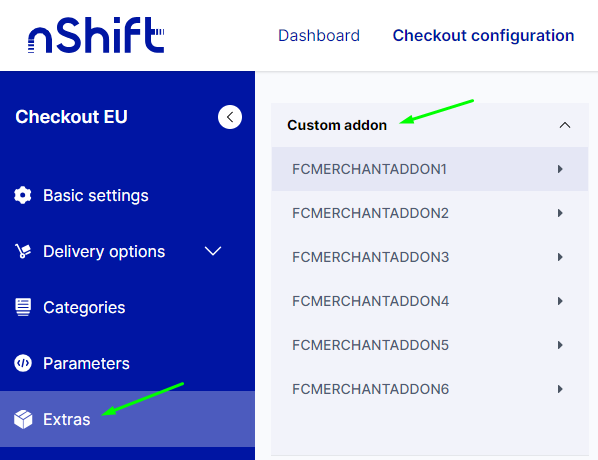Screen dimensions: 598x460
Task: Collapse the Custom addon section chevron
Action: point(565,125)
